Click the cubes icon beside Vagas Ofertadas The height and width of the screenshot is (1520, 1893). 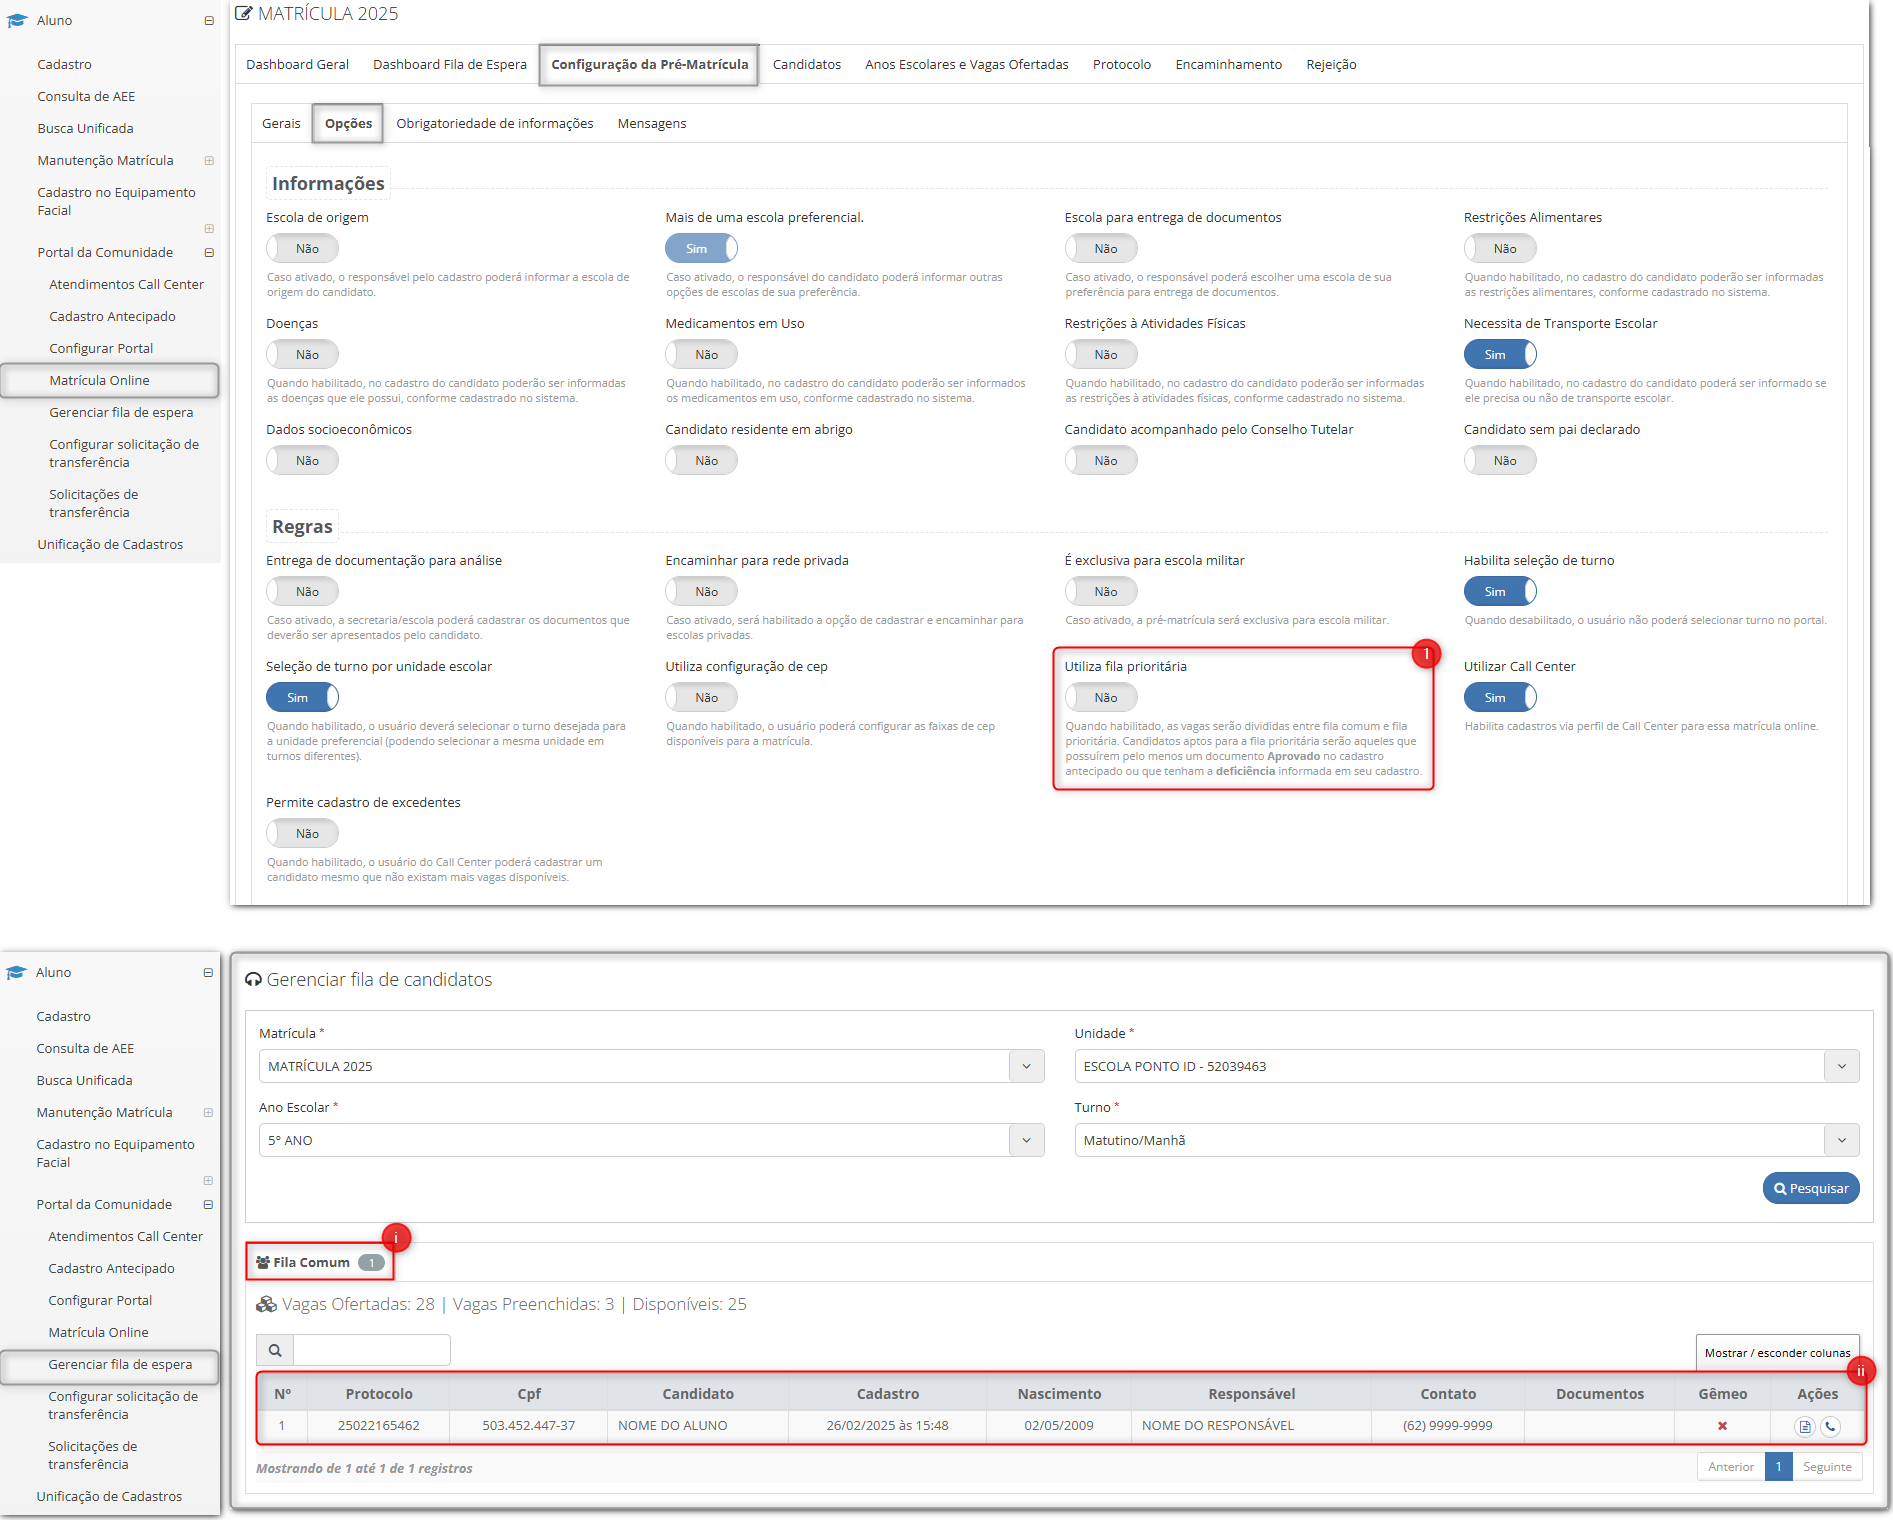[266, 1304]
